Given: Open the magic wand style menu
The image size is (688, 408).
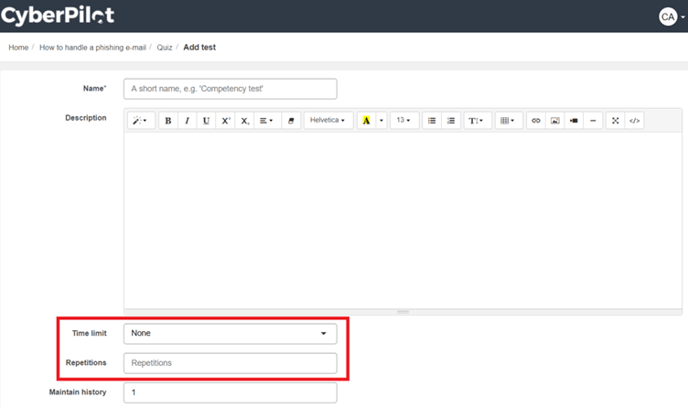Looking at the screenshot, I should tap(140, 121).
